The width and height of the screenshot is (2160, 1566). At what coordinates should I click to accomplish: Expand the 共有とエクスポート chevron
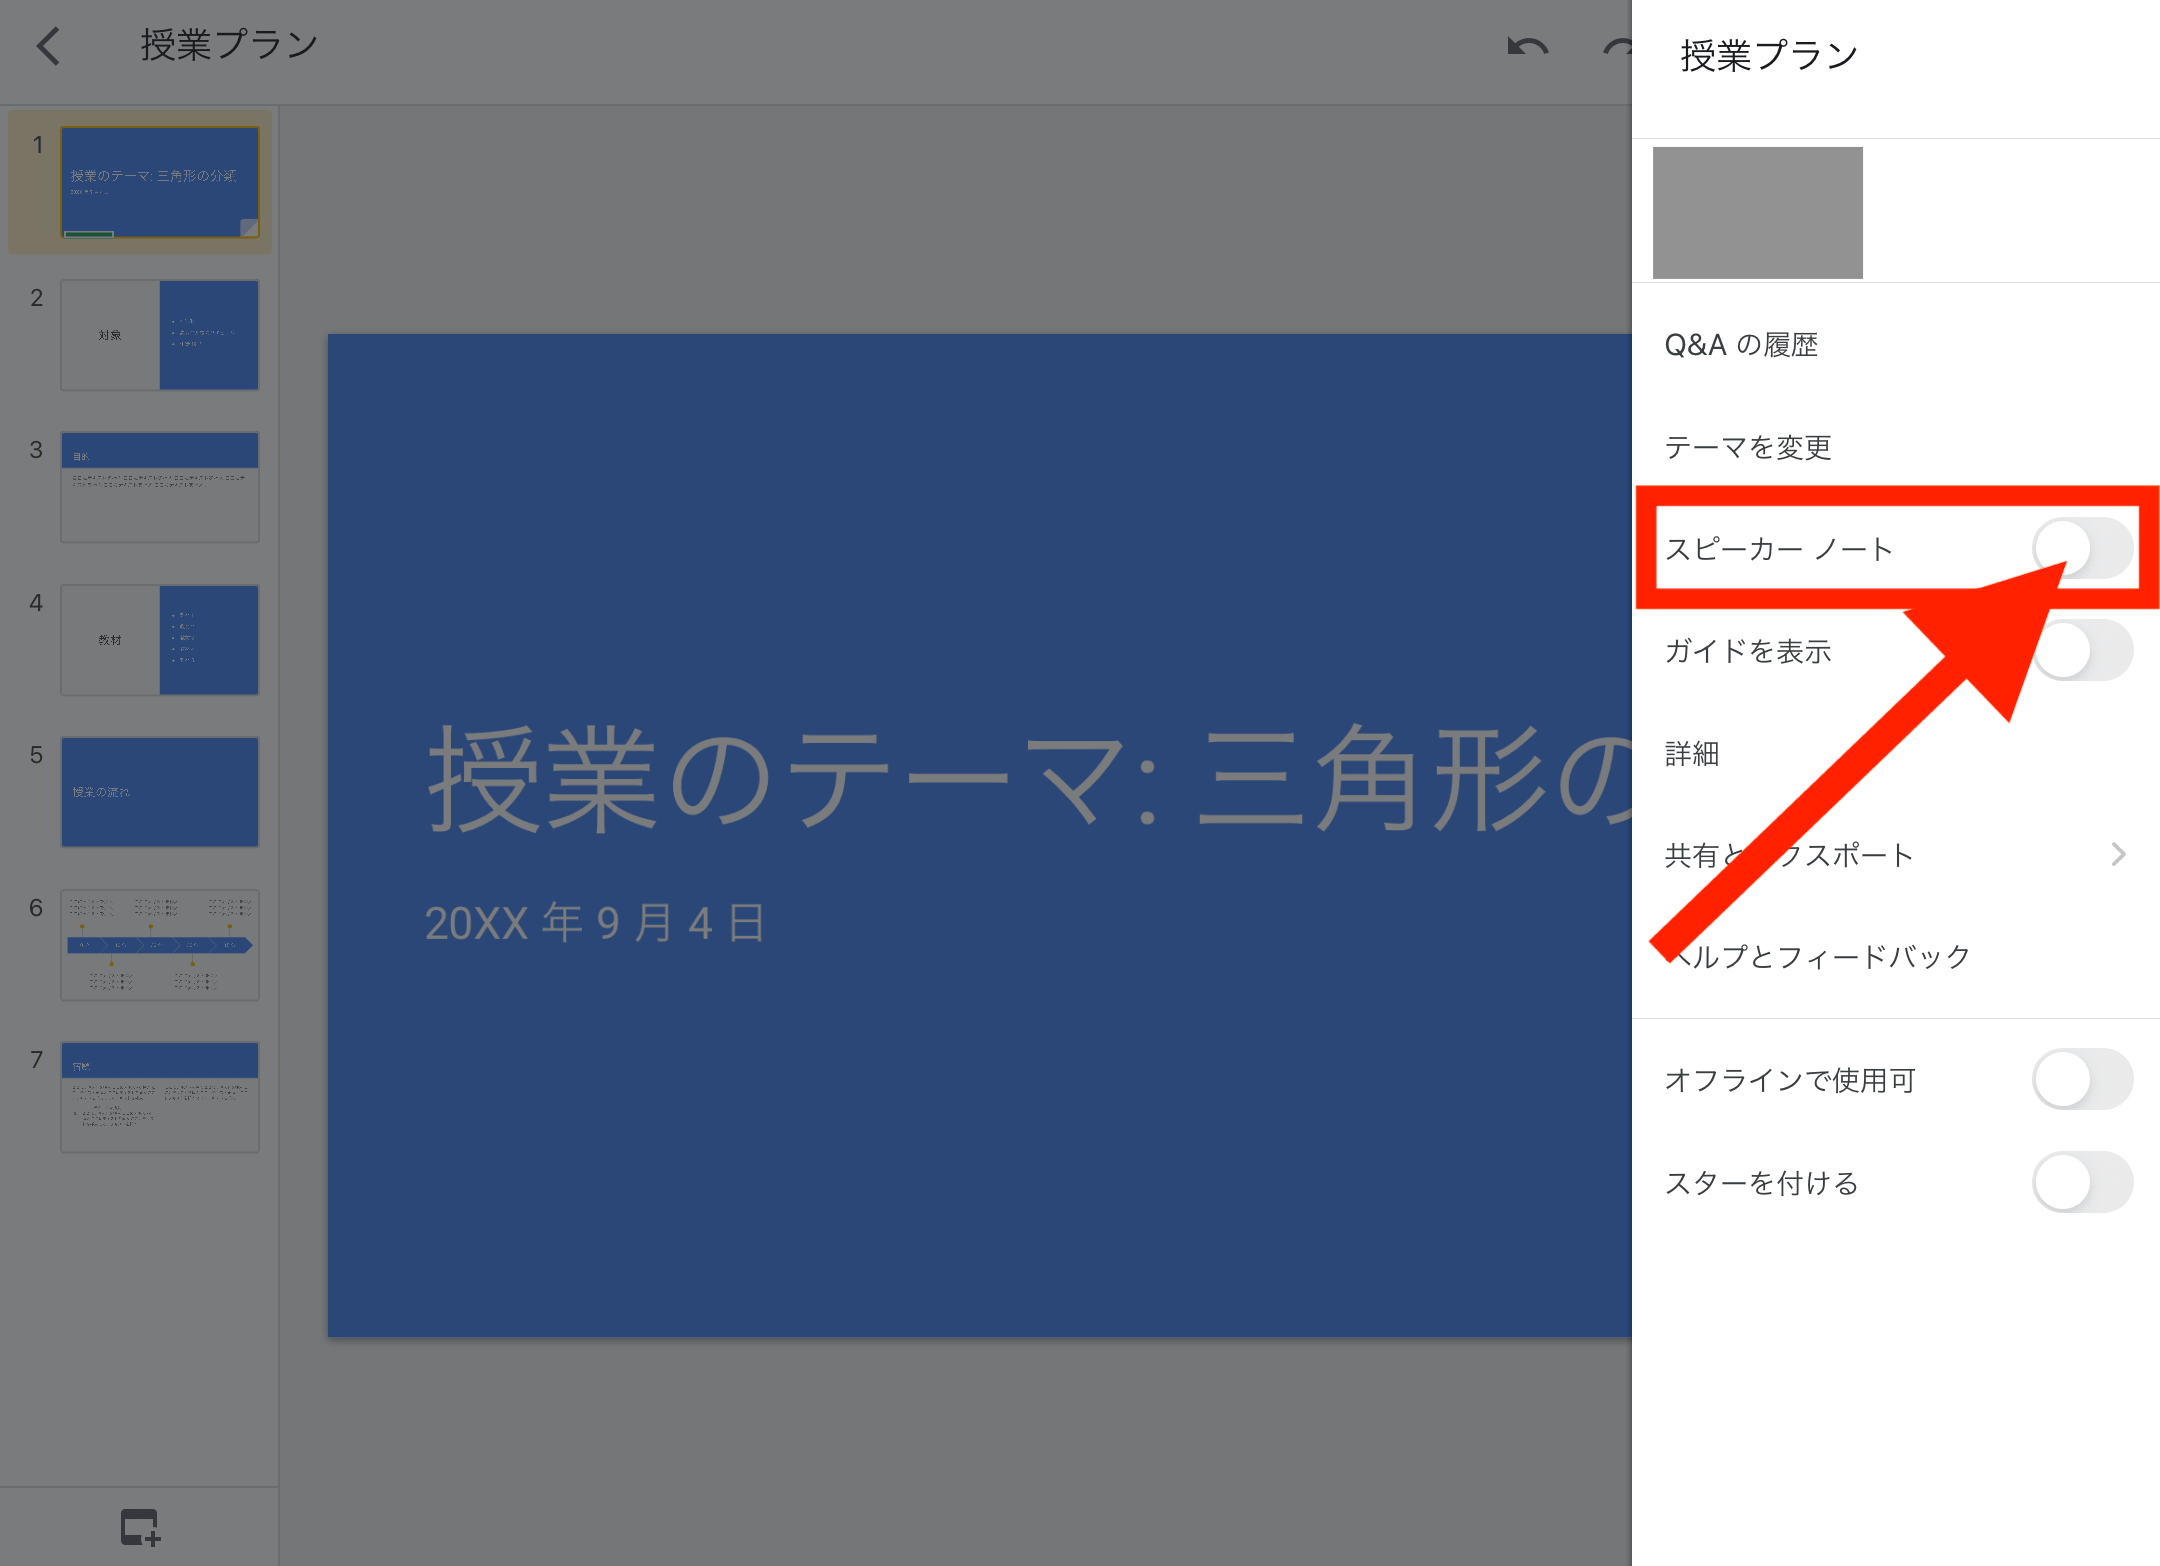(x=2118, y=854)
